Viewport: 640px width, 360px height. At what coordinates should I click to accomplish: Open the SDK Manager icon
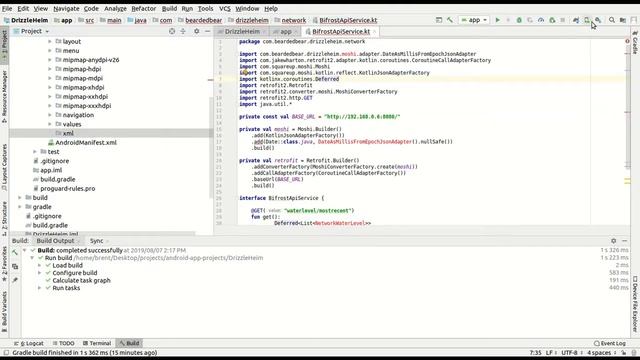[x=598, y=20]
